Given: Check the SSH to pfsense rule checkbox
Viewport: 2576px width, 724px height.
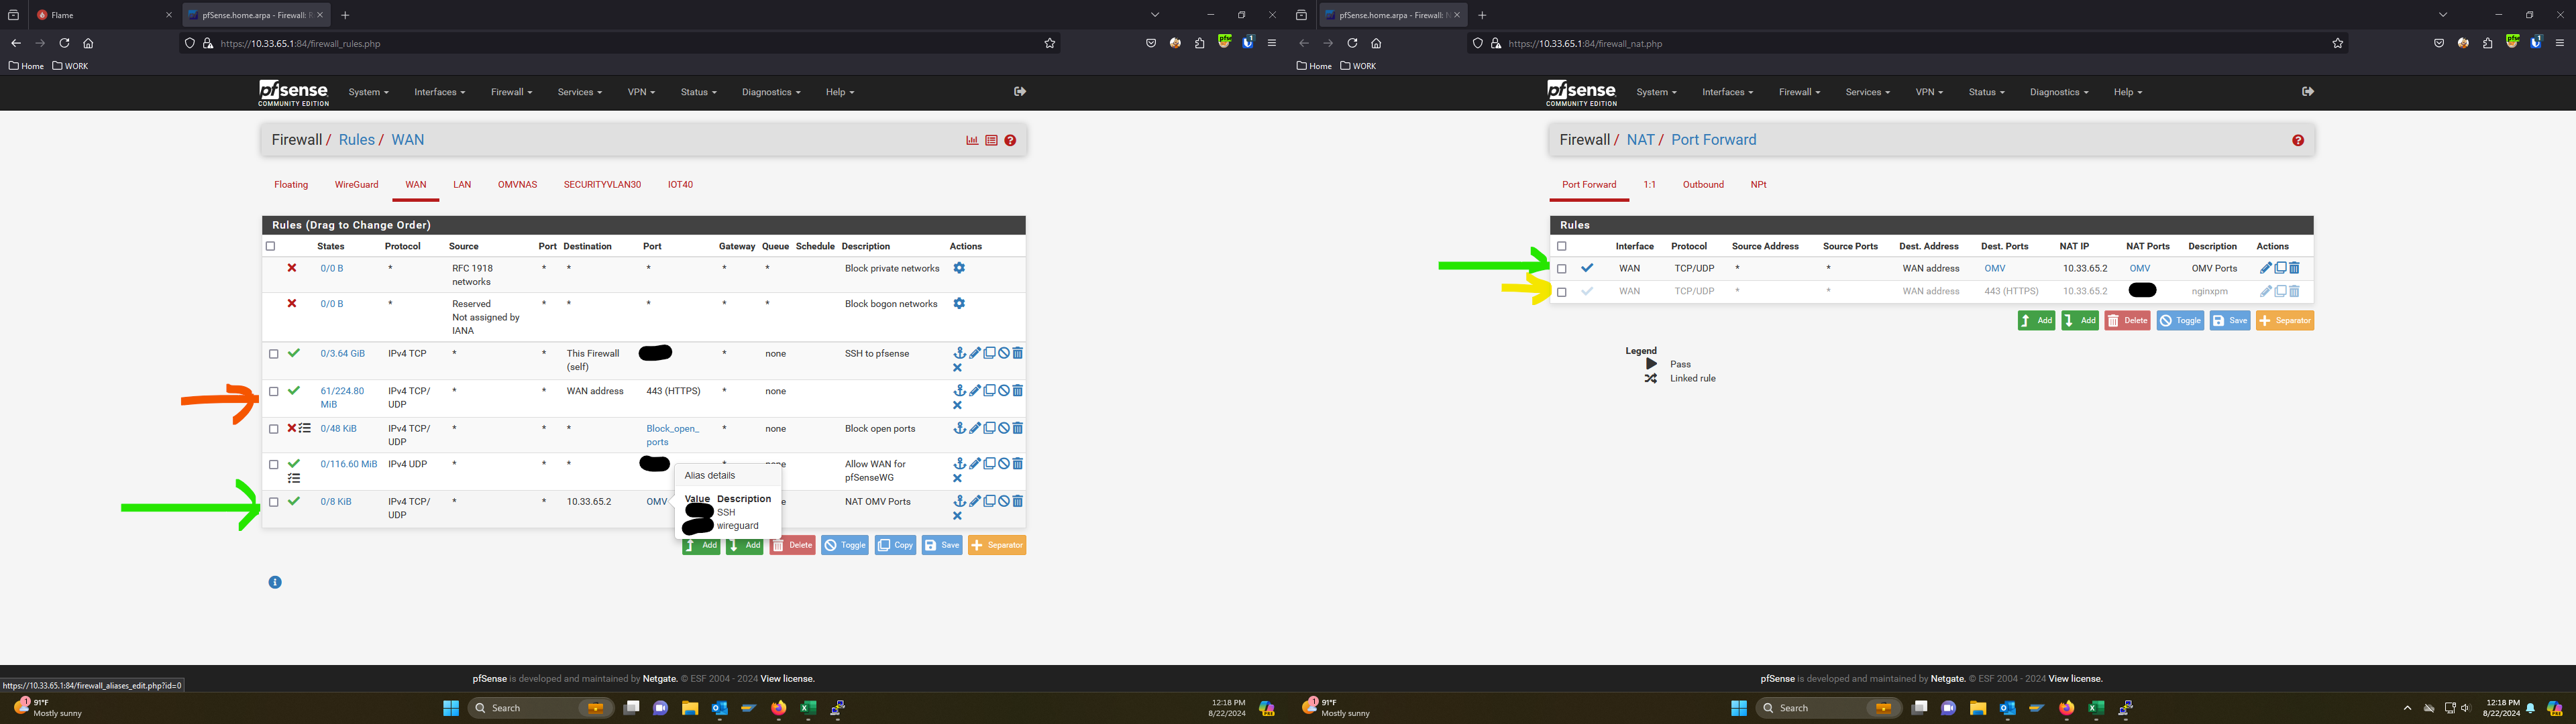Looking at the screenshot, I should point(273,354).
